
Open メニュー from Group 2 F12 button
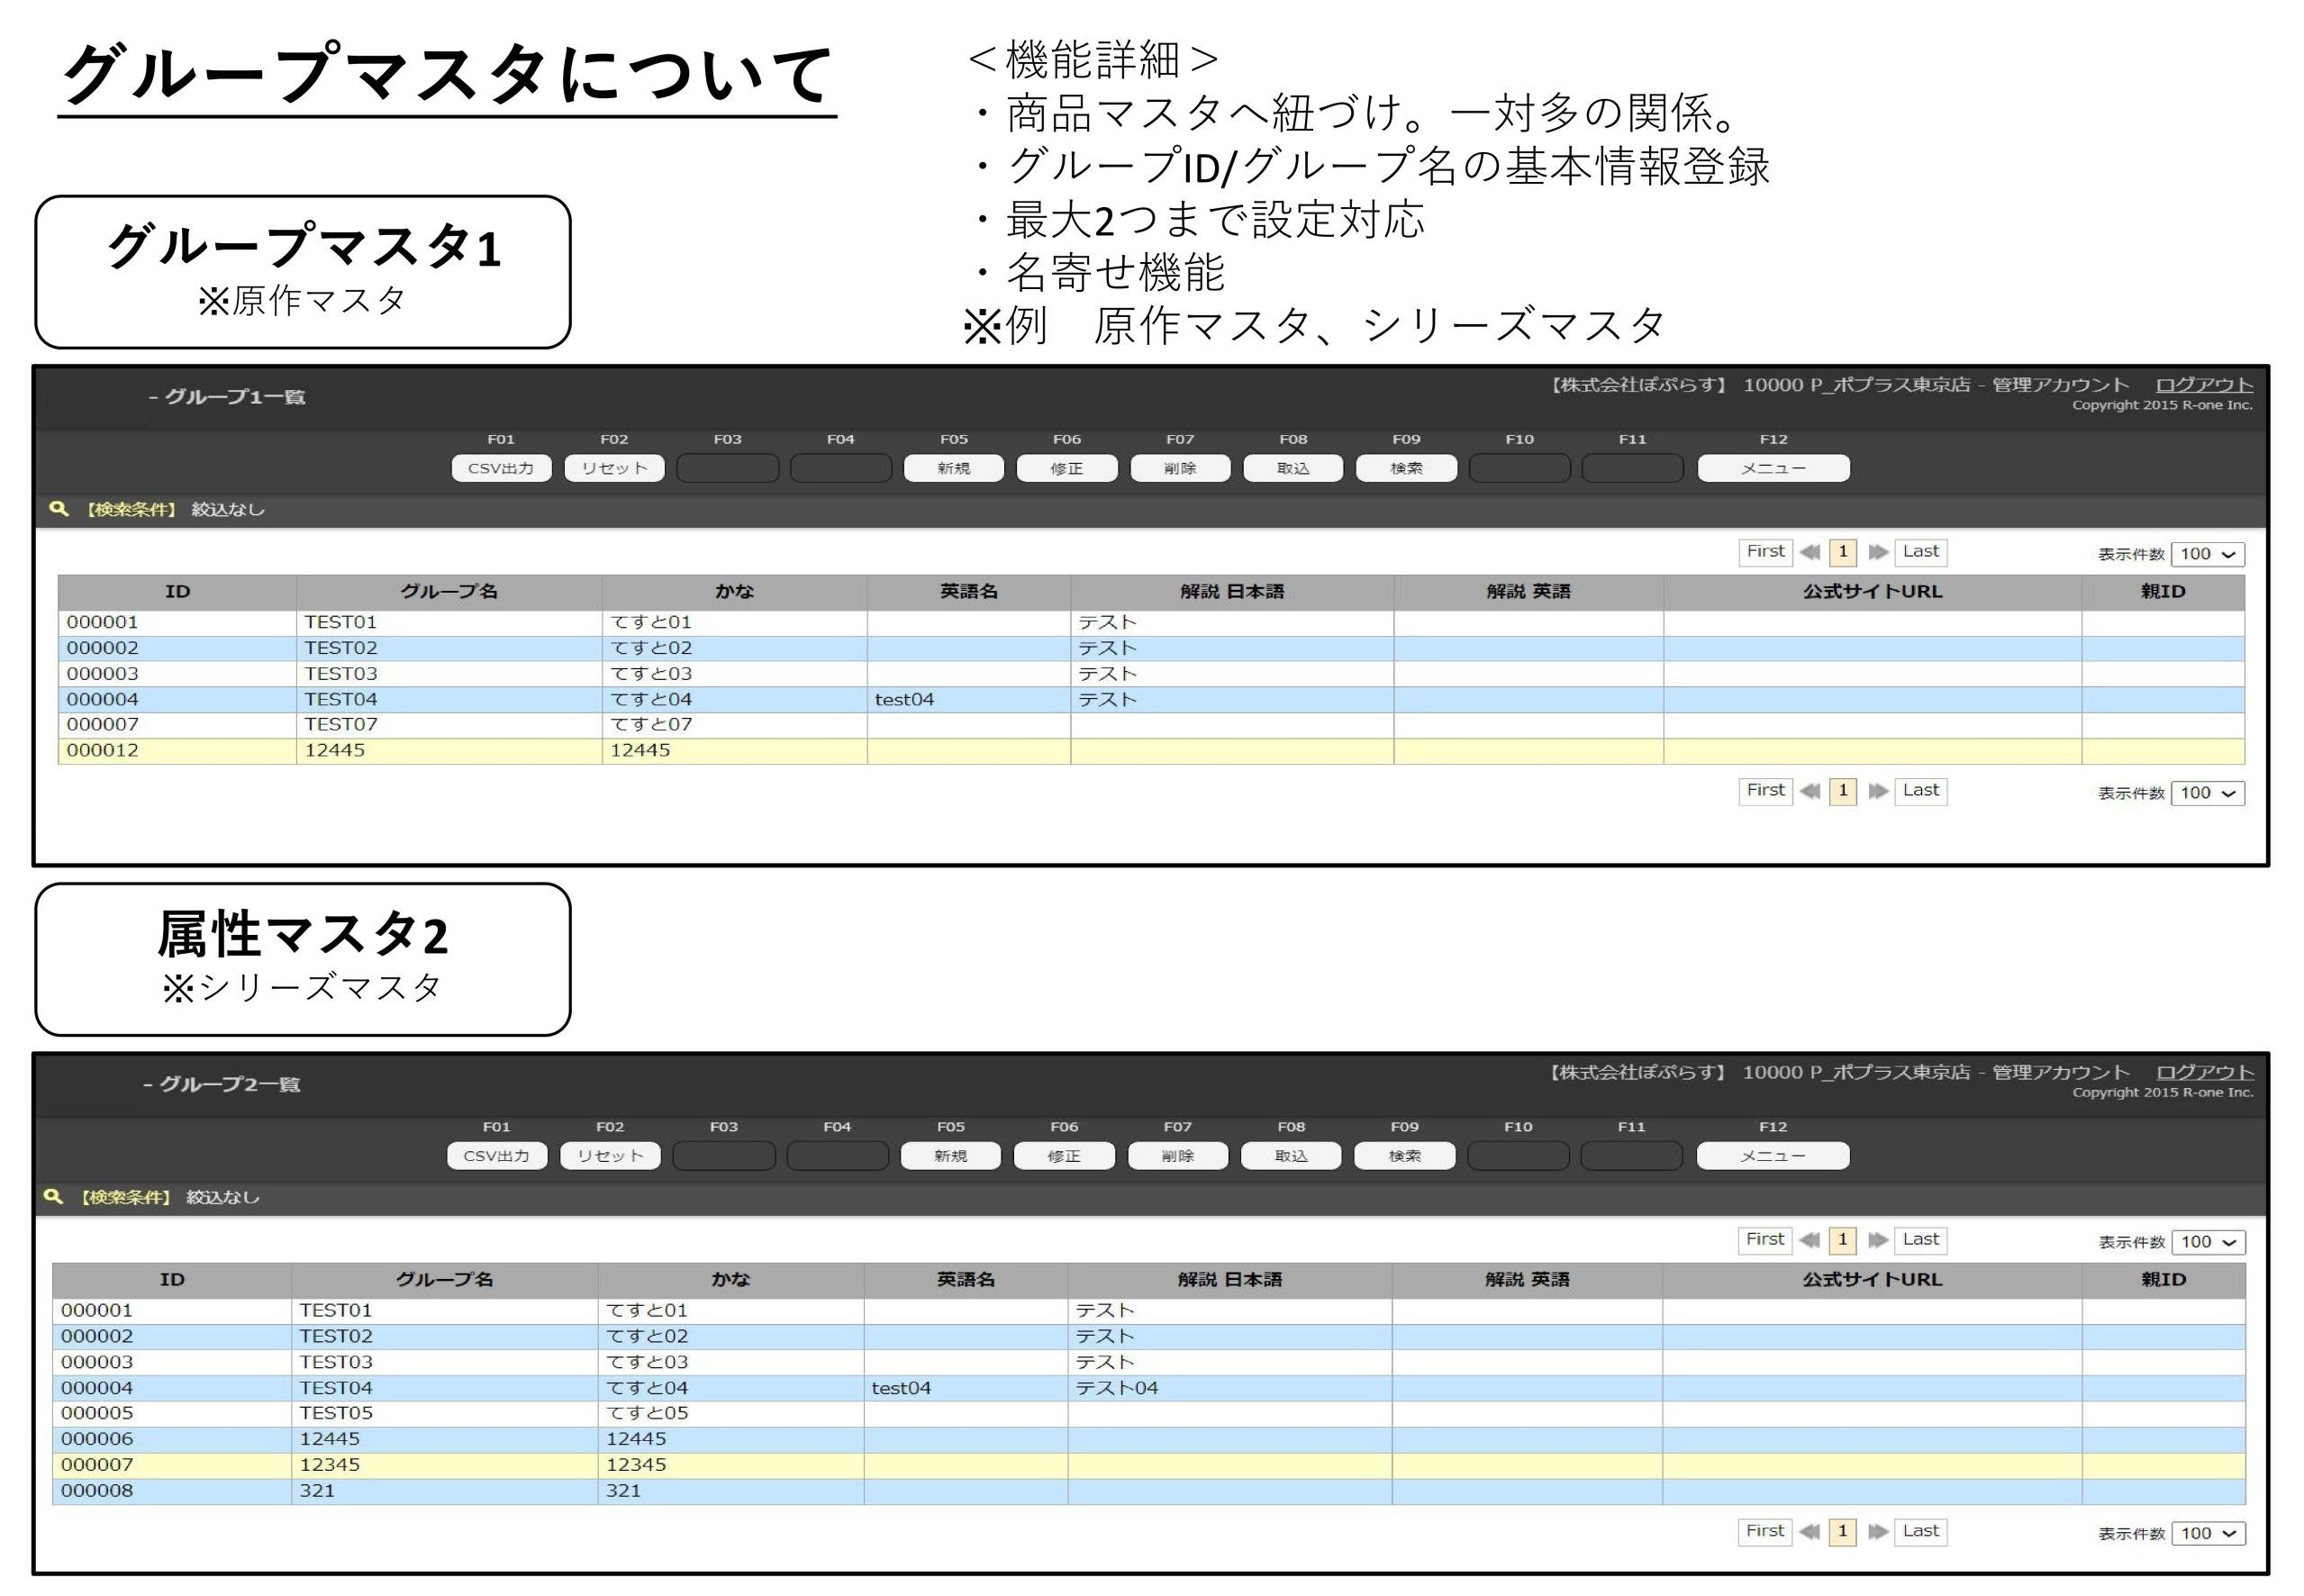coord(1772,1156)
